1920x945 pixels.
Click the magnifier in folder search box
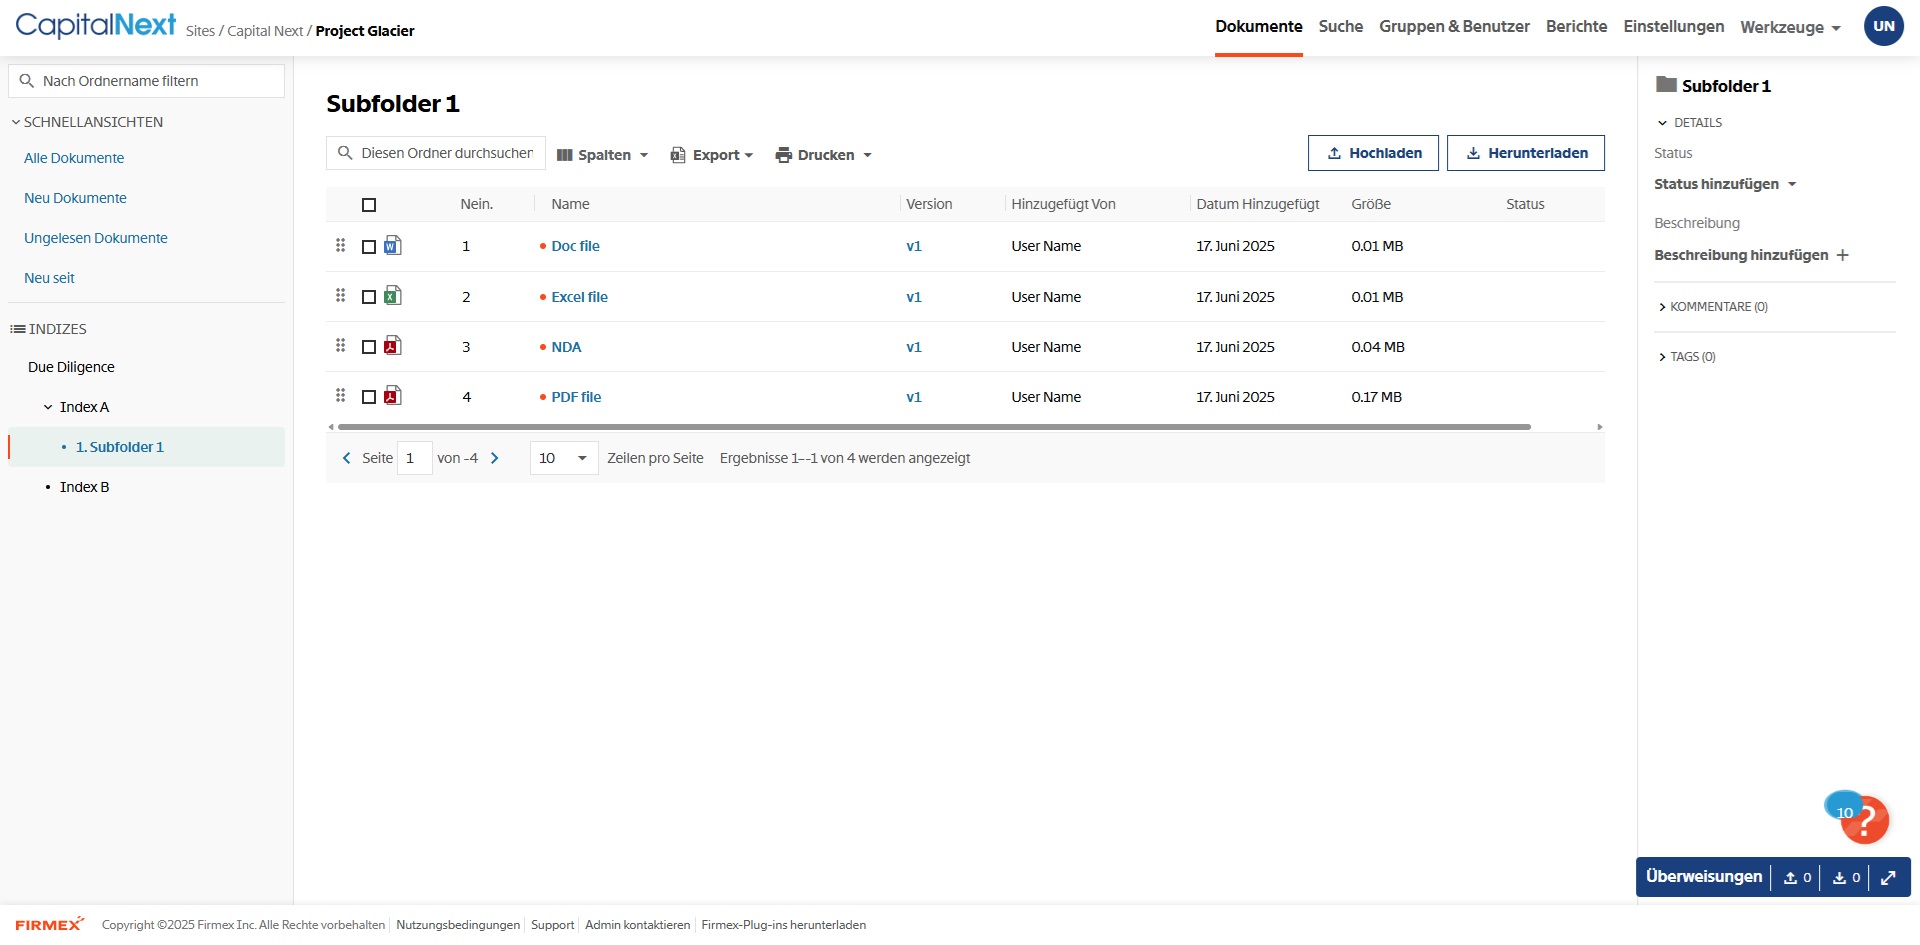click(x=345, y=153)
